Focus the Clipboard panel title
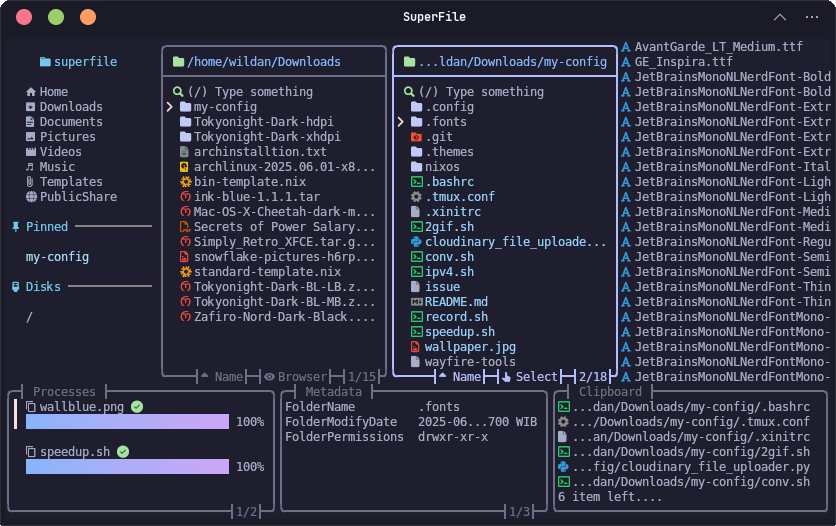 (610, 392)
